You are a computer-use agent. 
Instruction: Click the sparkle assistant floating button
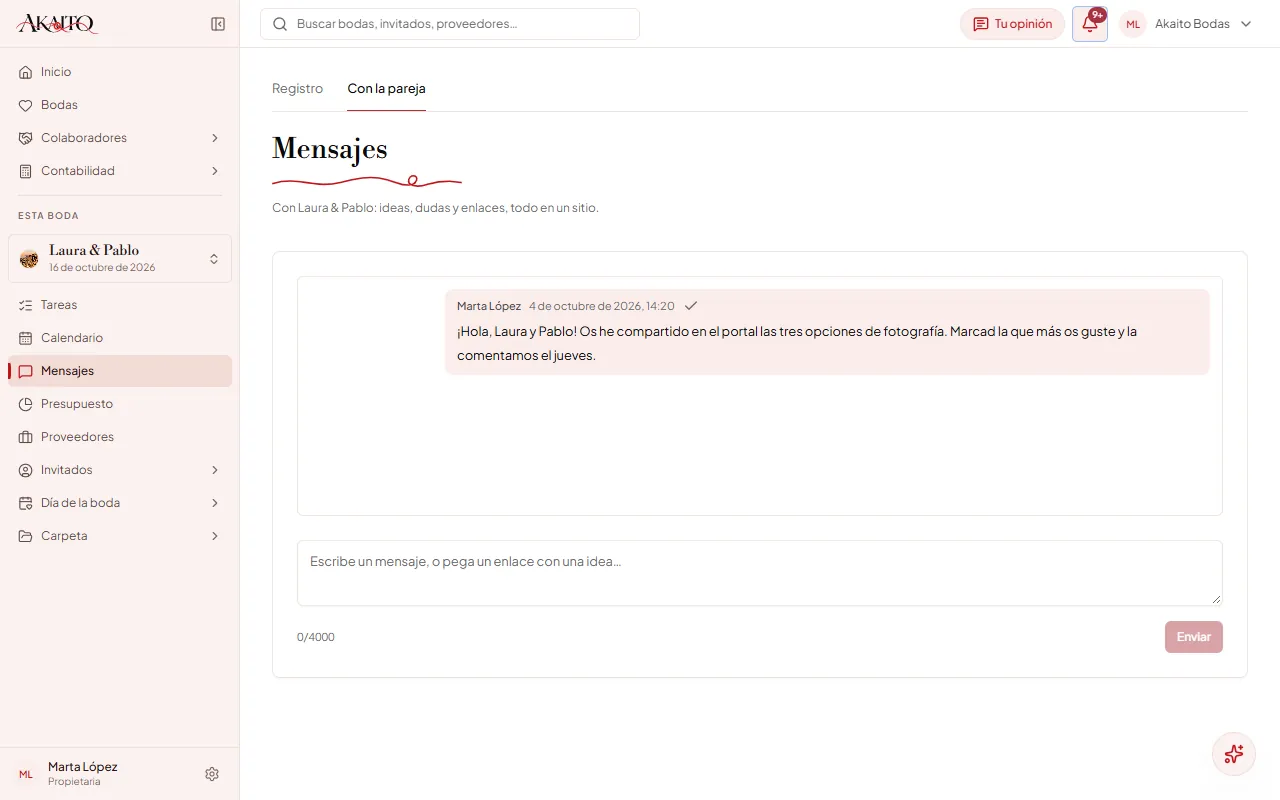click(x=1234, y=754)
